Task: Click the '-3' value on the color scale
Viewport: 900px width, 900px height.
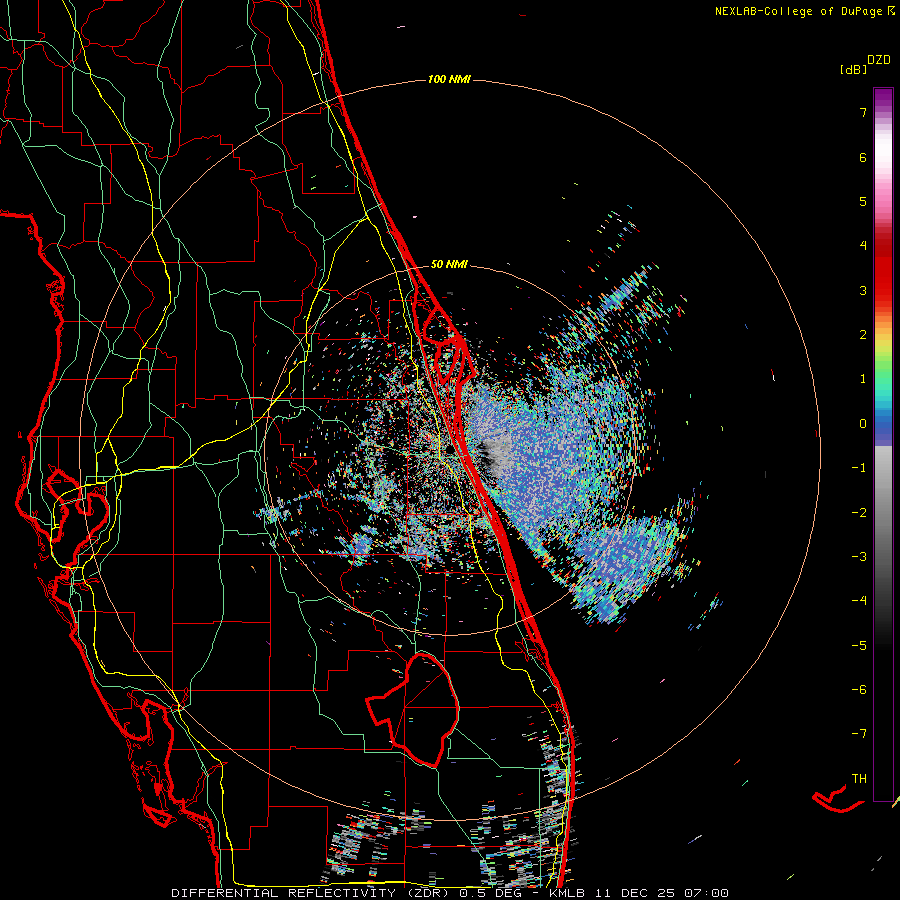Action: pyautogui.click(x=859, y=557)
